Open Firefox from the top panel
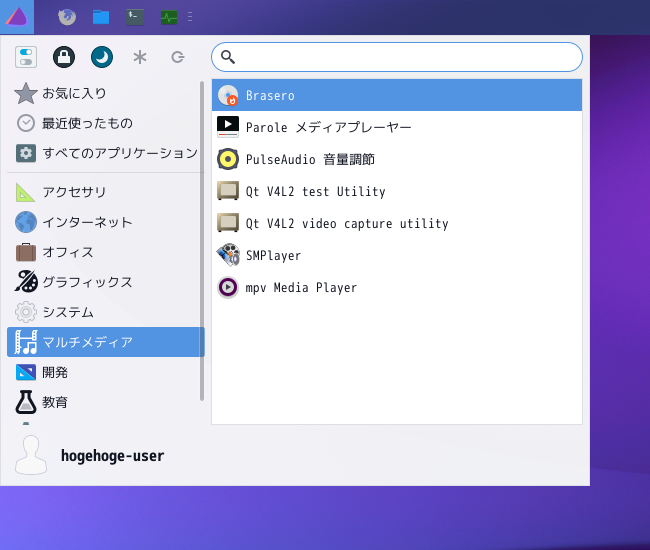Viewport: 650px width, 550px height. (x=67, y=17)
